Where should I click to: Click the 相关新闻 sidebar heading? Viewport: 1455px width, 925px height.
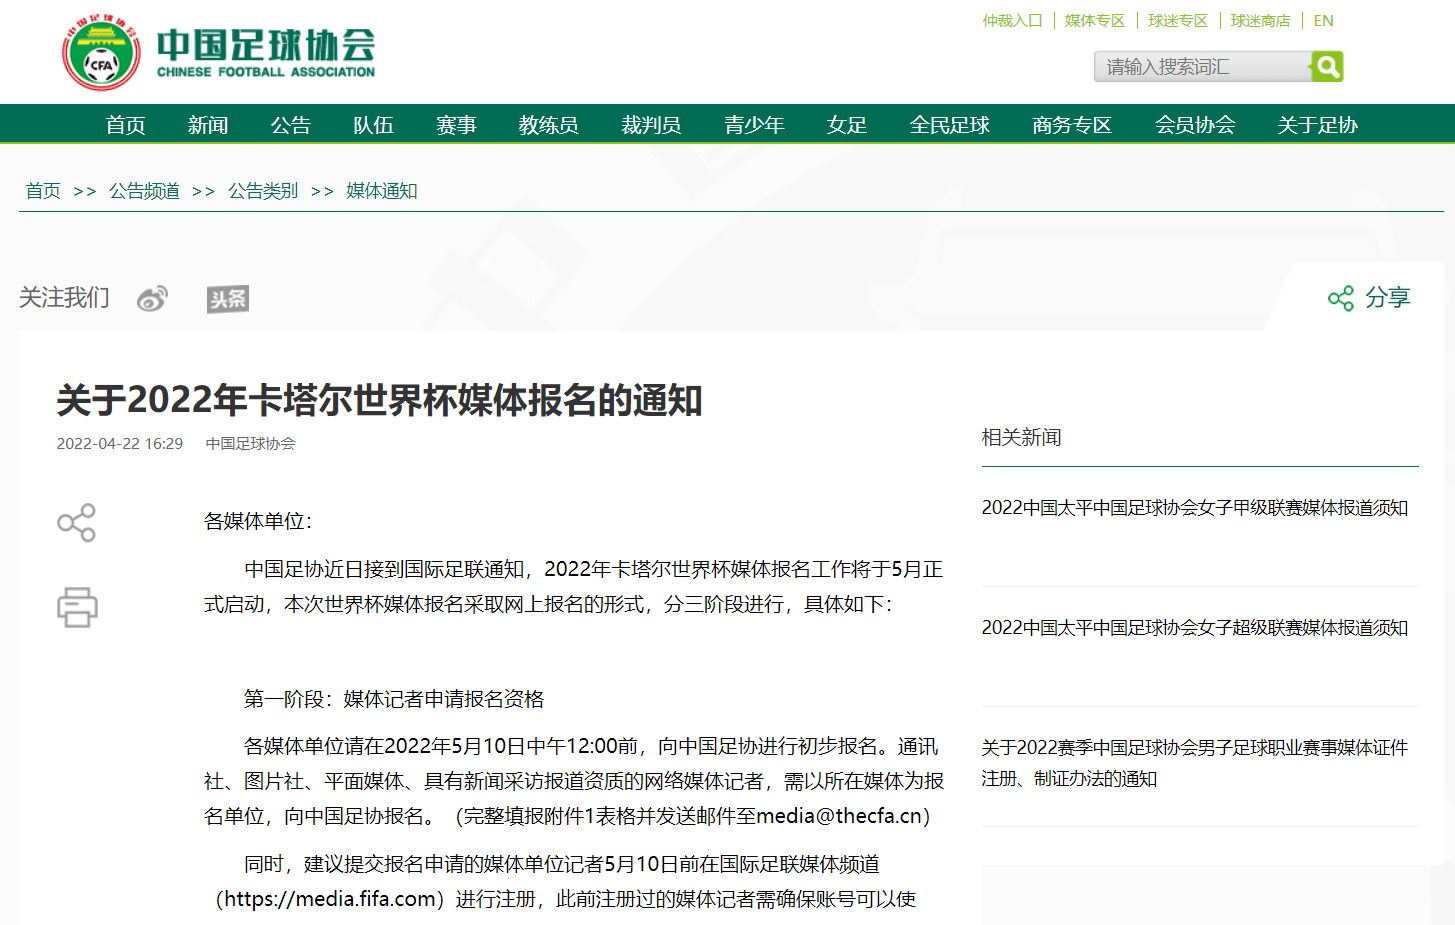pyautogui.click(x=1021, y=438)
